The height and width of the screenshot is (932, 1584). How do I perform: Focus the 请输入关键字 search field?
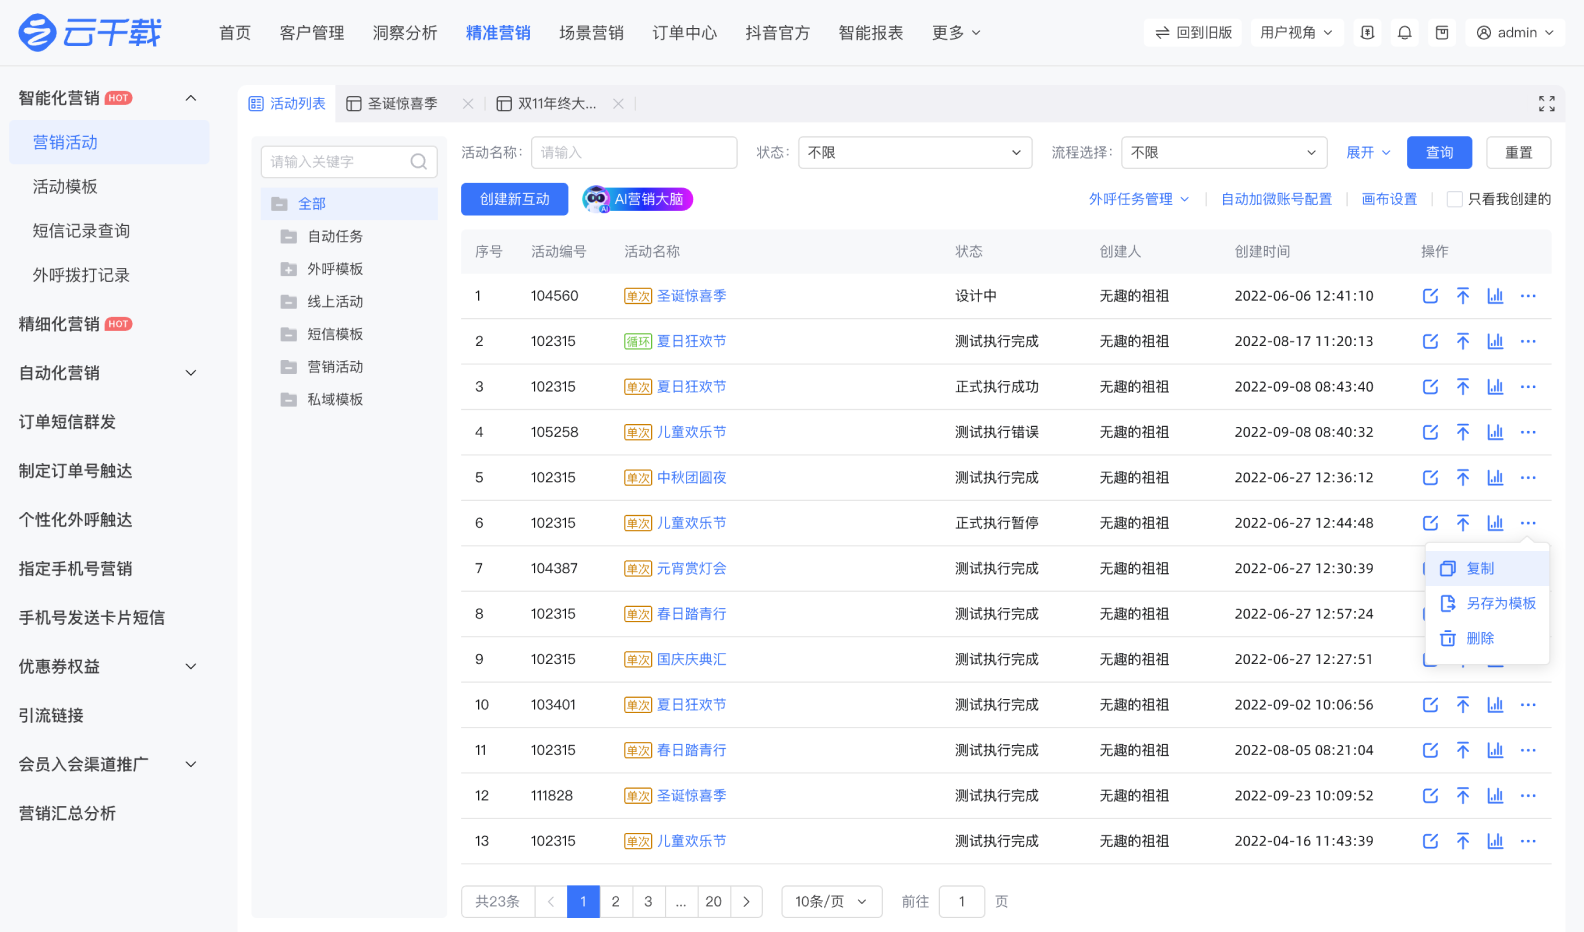[349, 162]
